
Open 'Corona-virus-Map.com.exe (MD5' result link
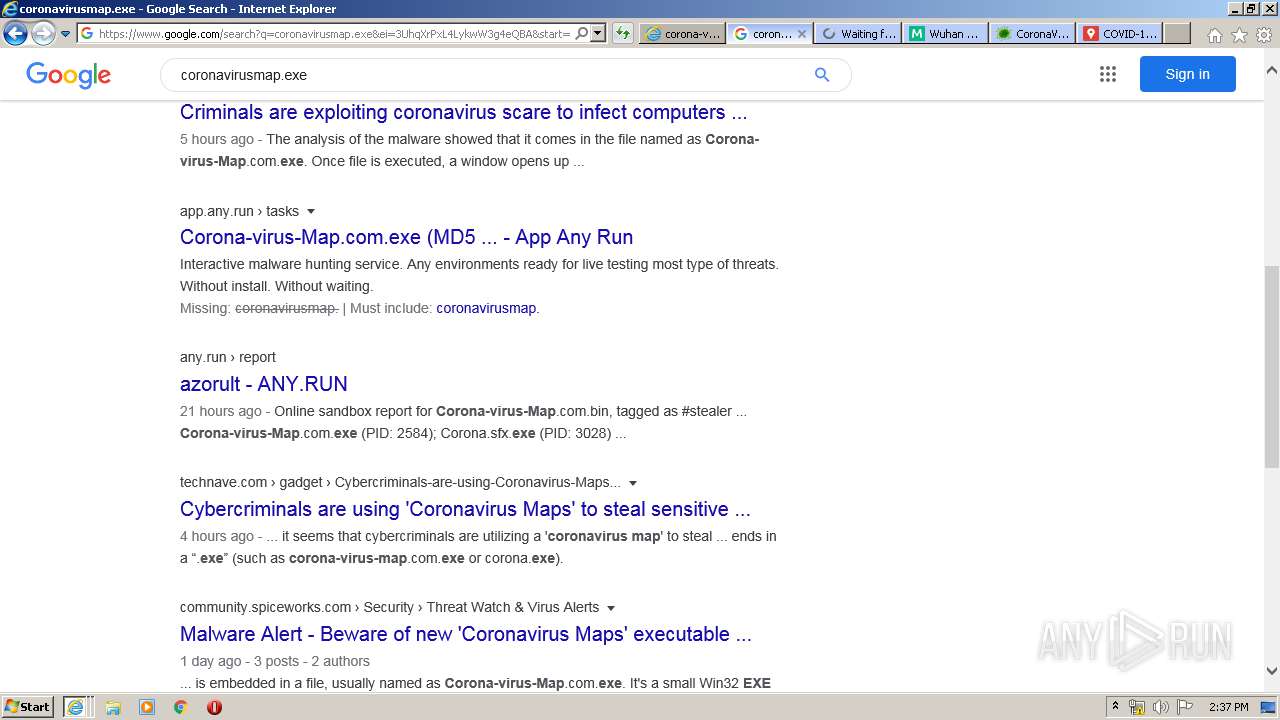[406, 237]
